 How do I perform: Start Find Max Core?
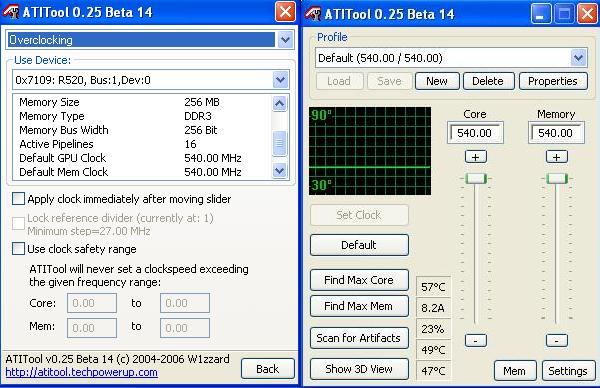pyautogui.click(x=359, y=280)
